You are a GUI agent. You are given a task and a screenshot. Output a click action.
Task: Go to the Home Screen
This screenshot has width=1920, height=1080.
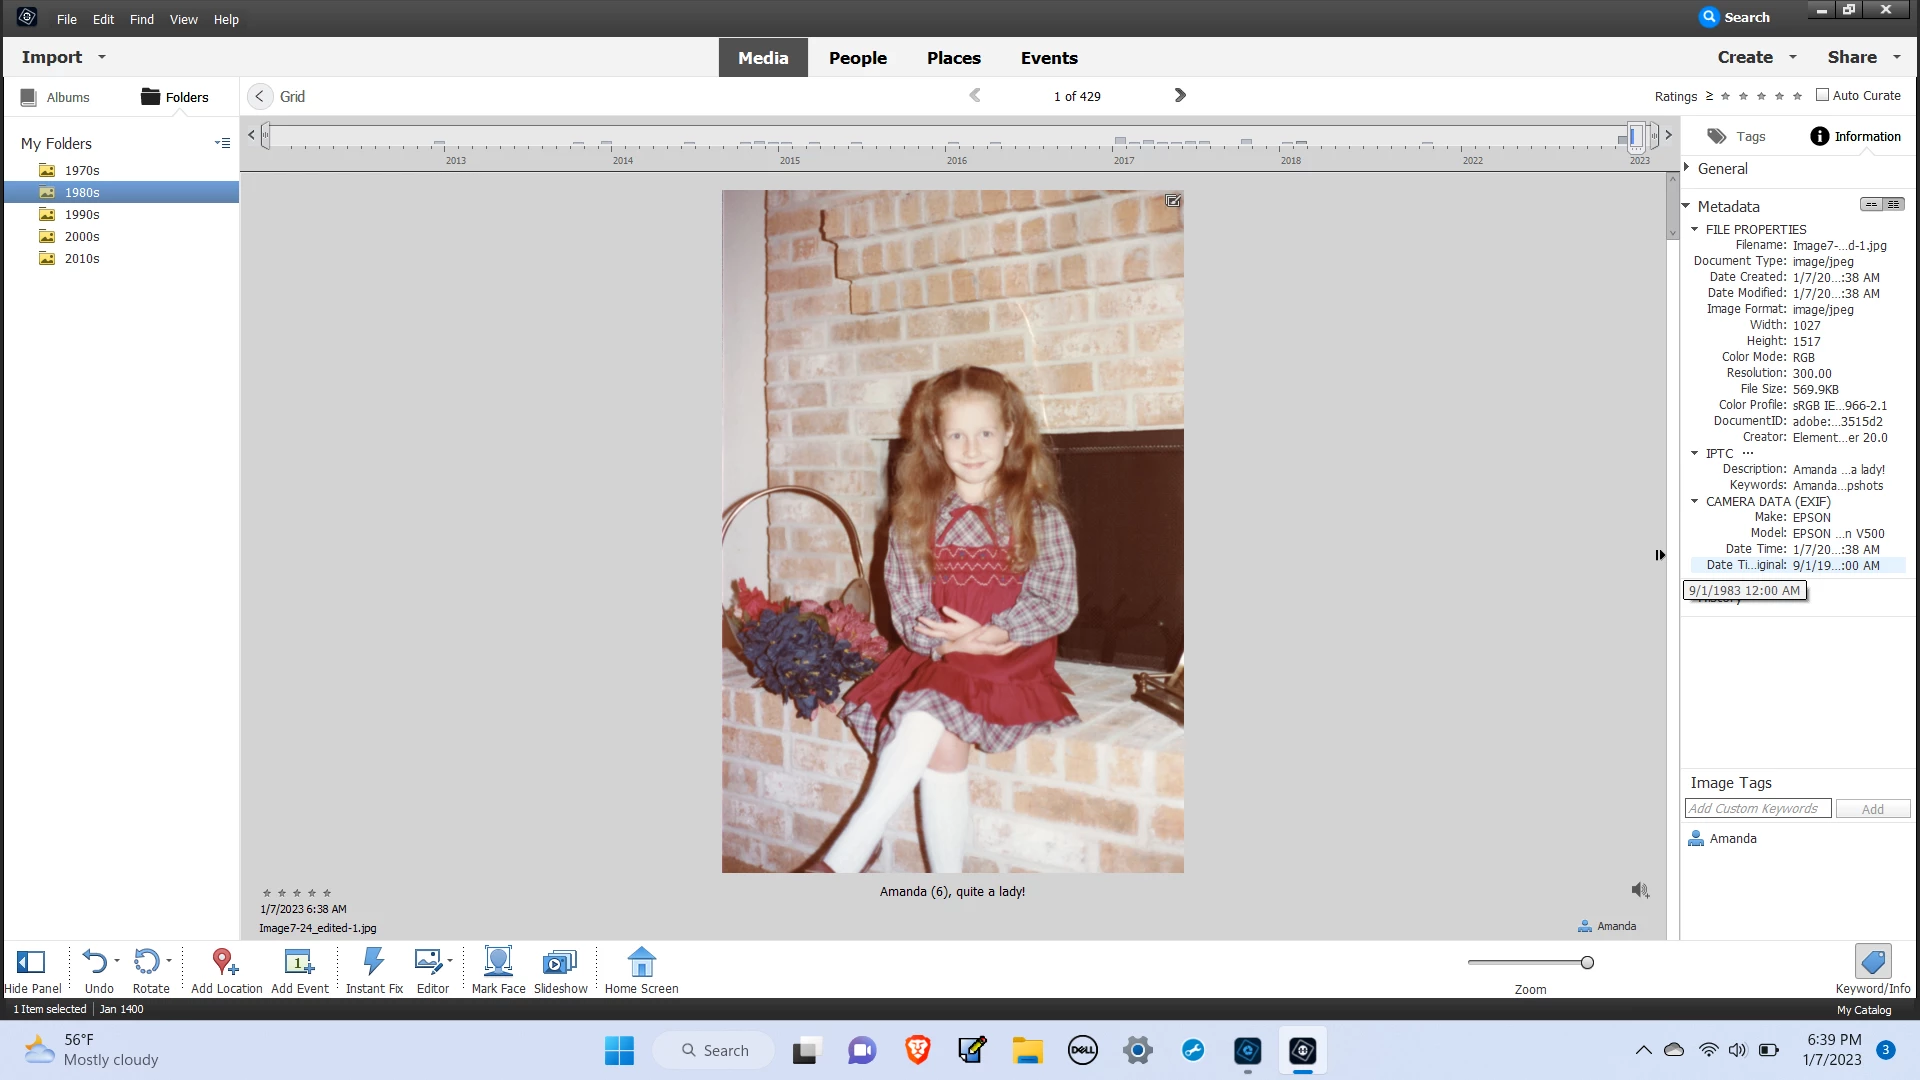click(x=641, y=962)
